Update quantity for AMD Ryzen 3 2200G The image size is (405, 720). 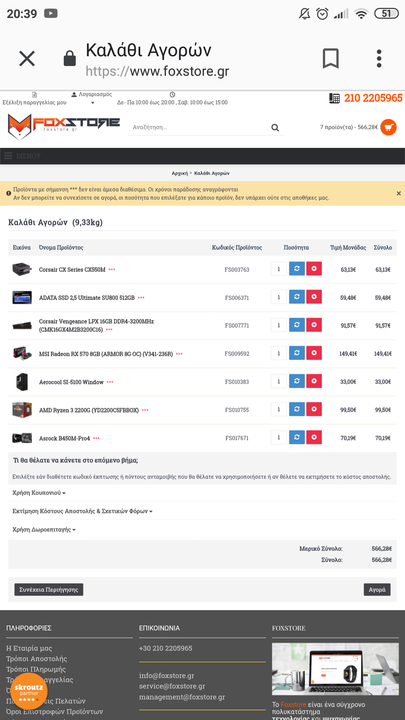(x=297, y=409)
